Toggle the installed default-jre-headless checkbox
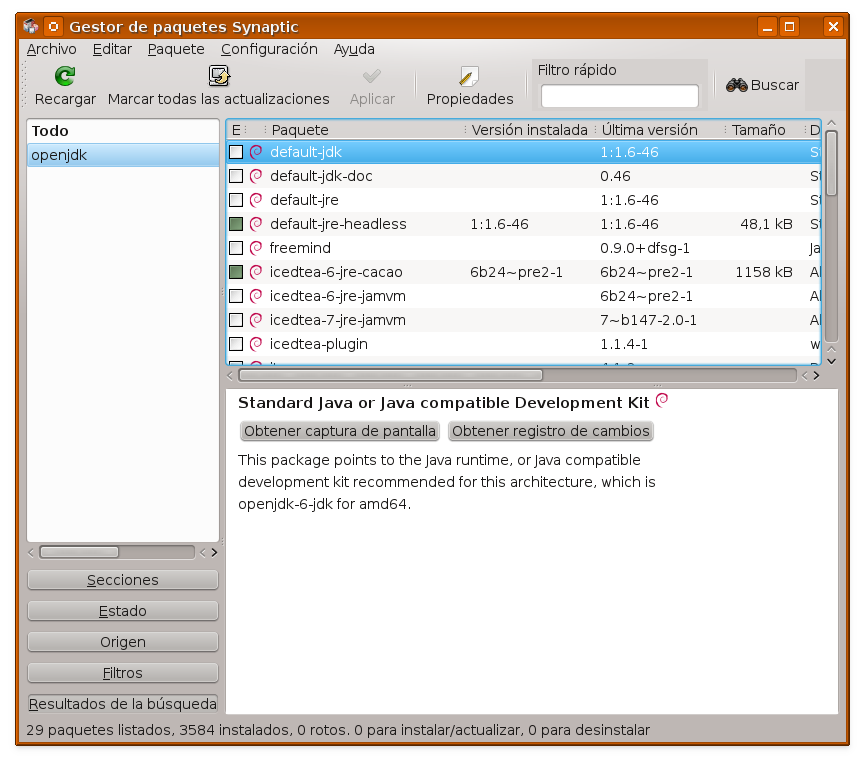Viewport: 865px width, 764px height. [x=236, y=224]
